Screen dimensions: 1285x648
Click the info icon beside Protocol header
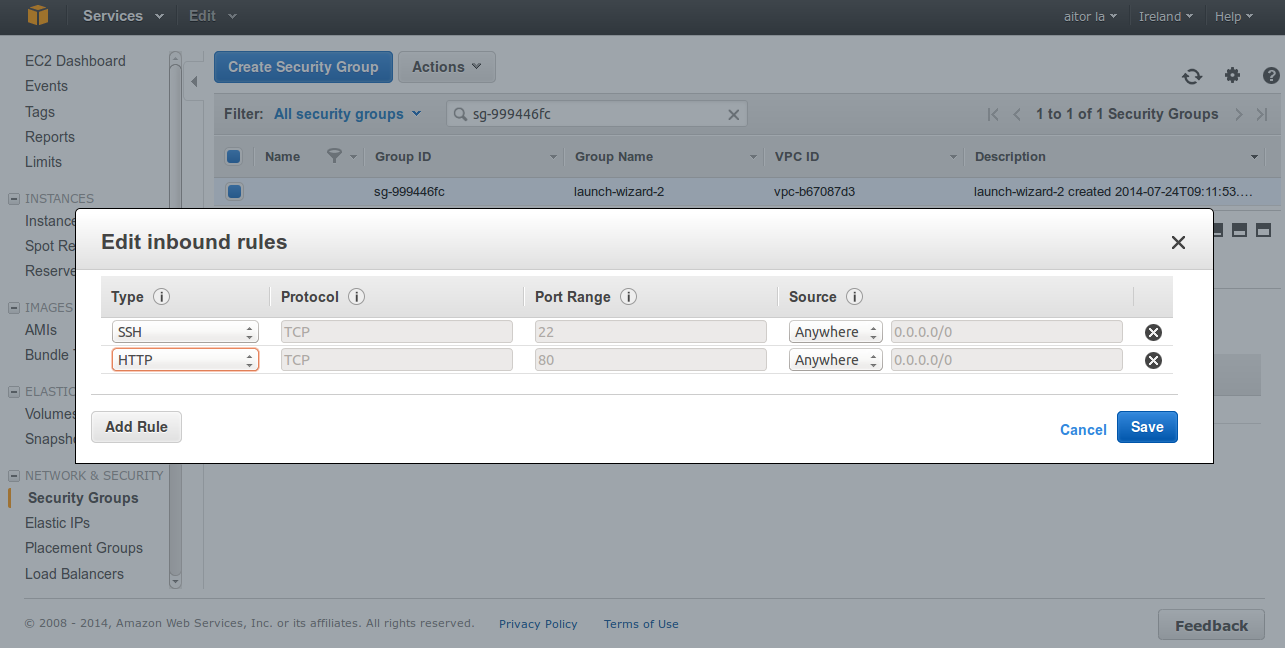356,297
